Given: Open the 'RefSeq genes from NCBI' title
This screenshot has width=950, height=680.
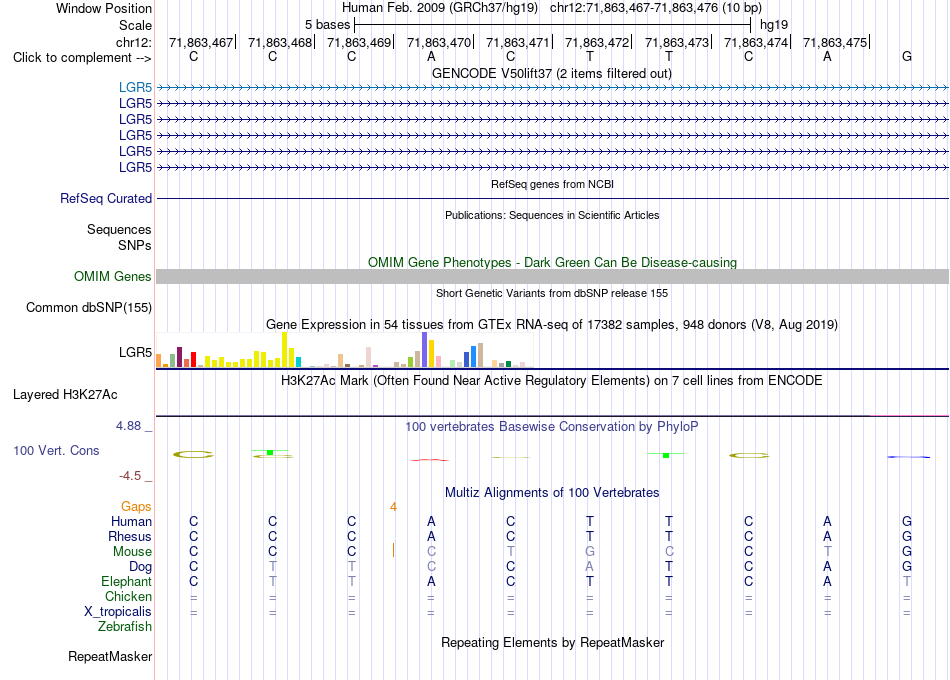Looking at the screenshot, I should (553, 184).
